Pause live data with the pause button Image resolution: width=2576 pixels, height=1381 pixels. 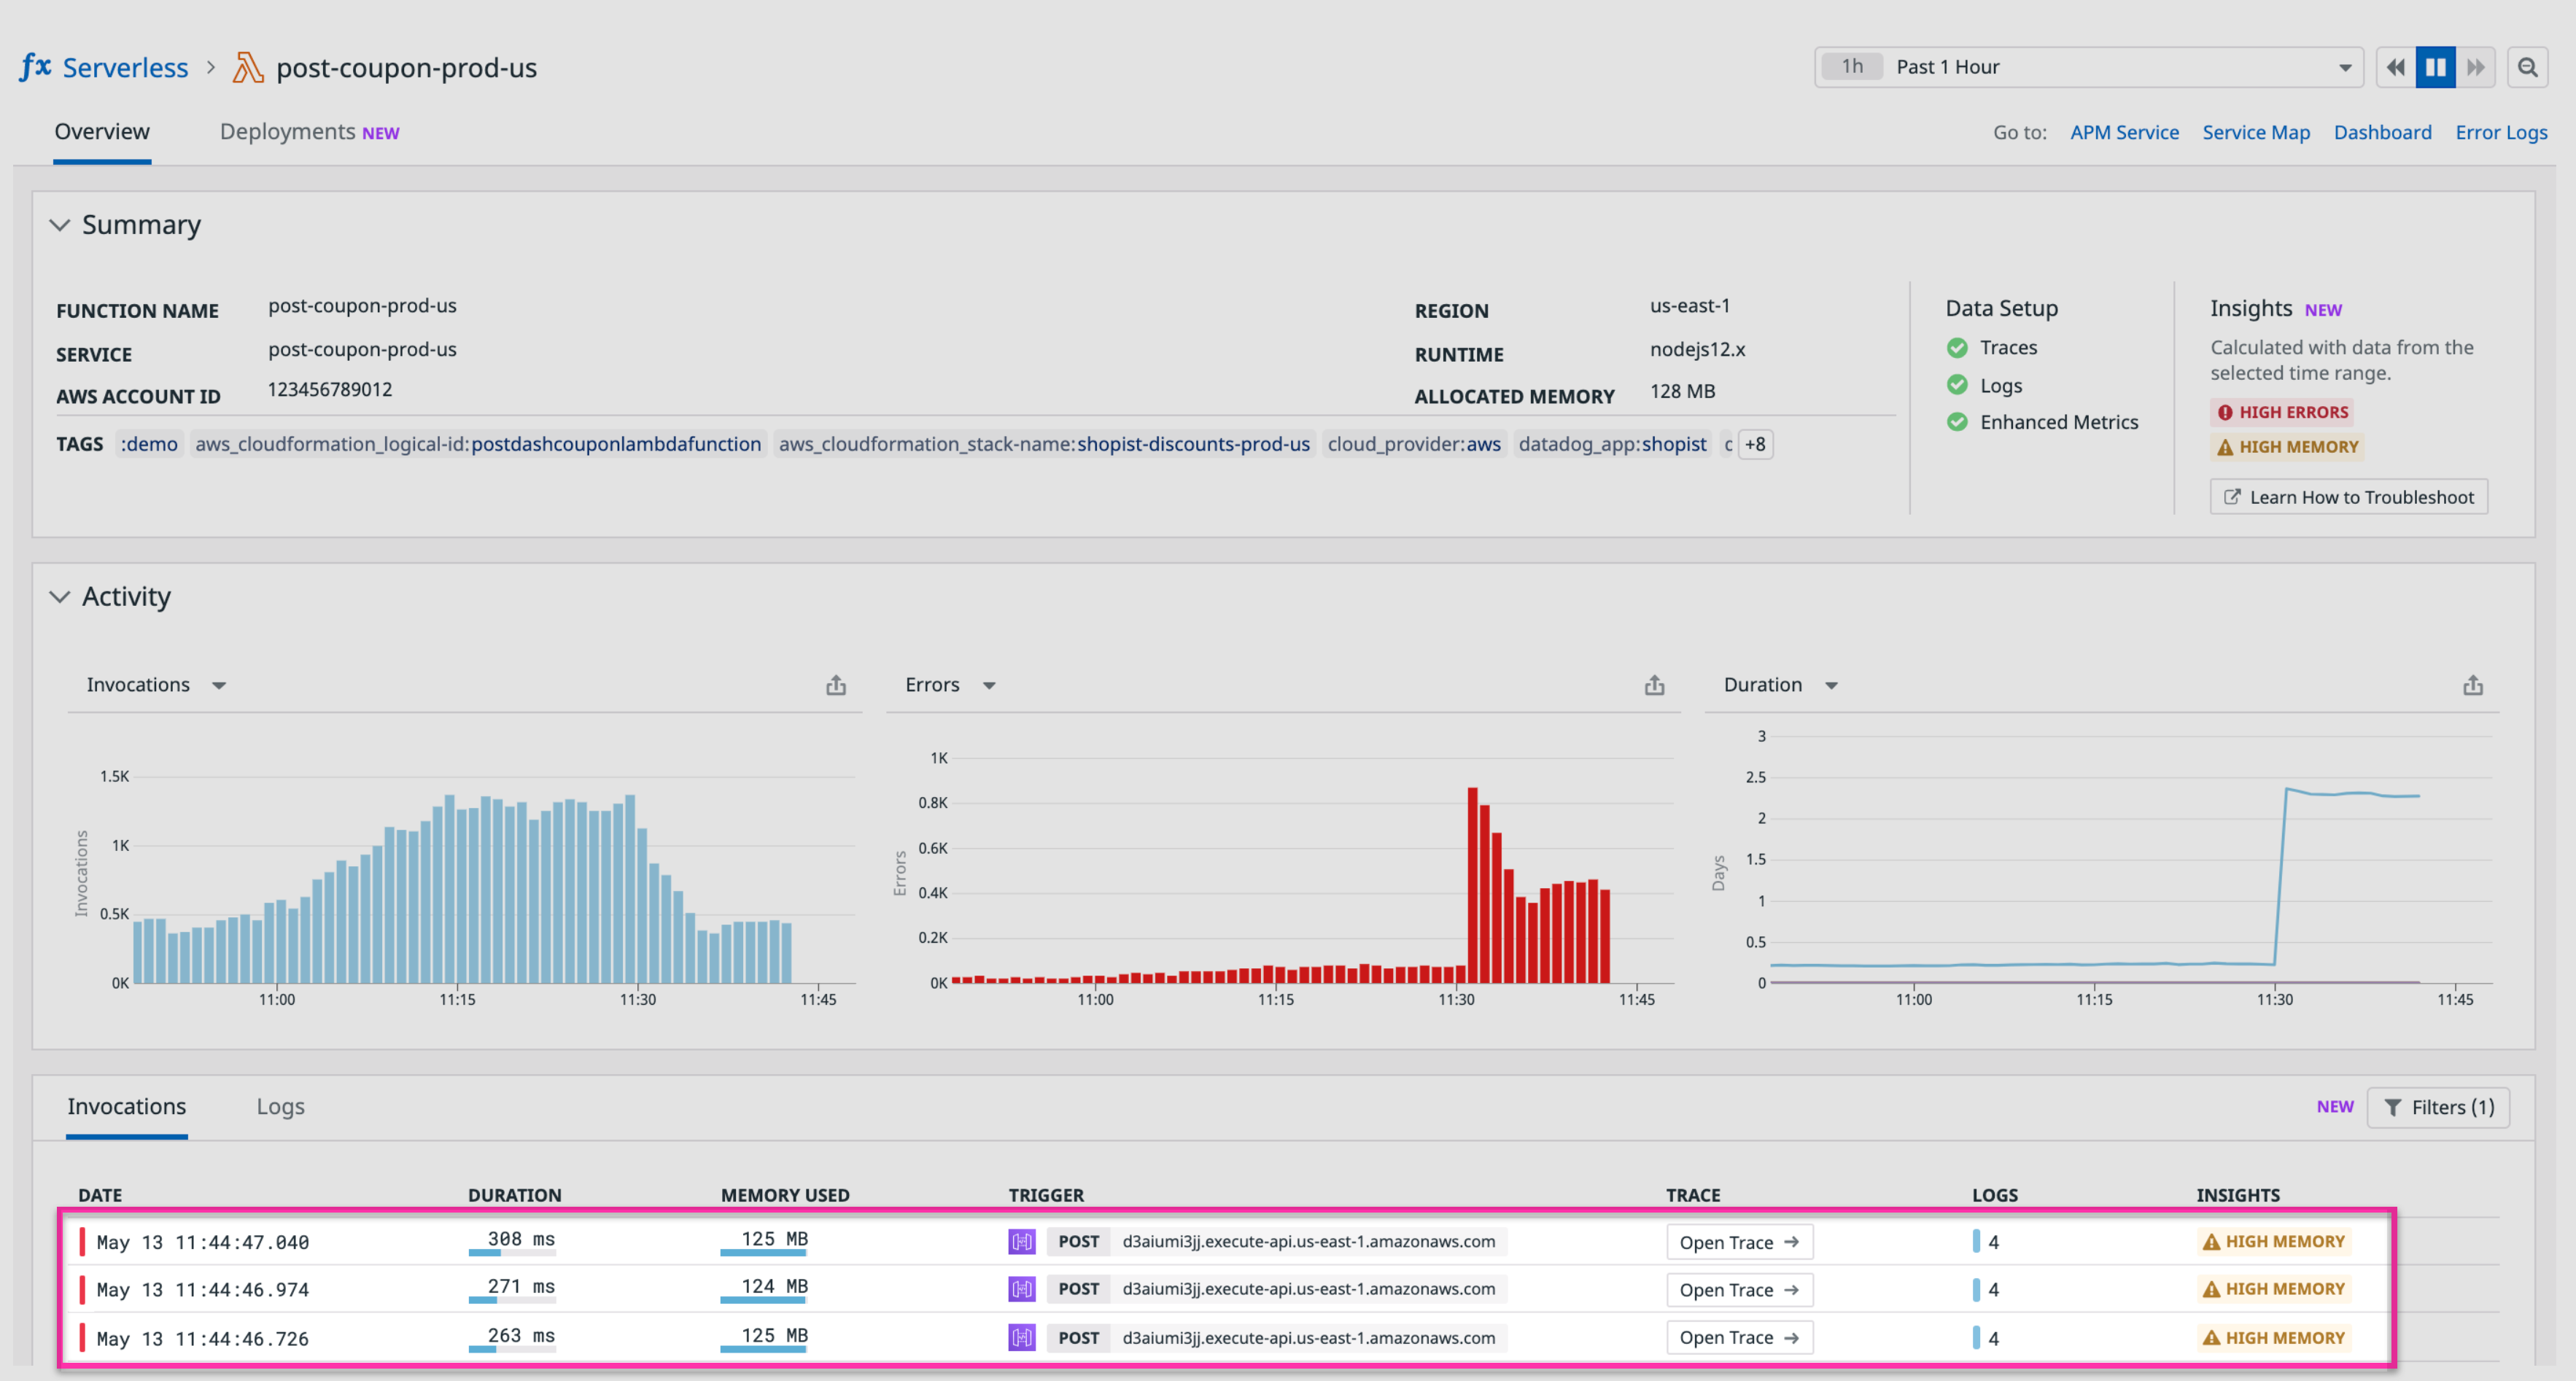click(x=2435, y=66)
